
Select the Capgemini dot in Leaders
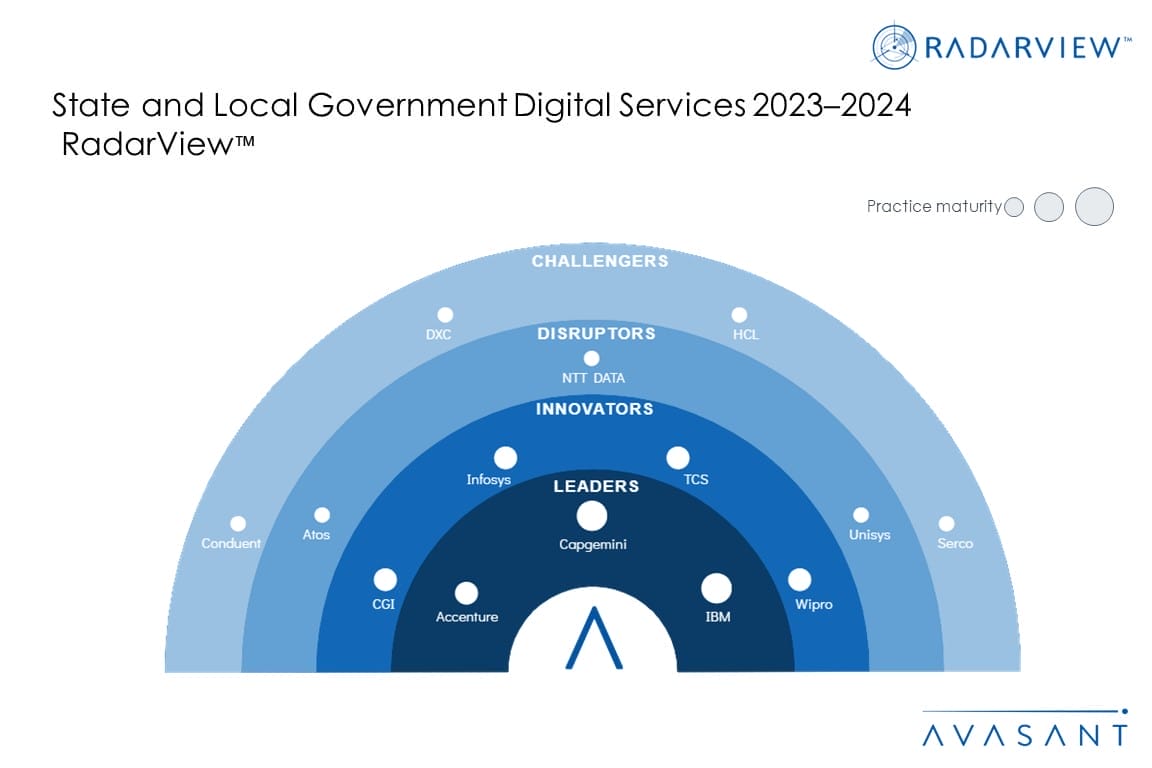pos(592,516)
